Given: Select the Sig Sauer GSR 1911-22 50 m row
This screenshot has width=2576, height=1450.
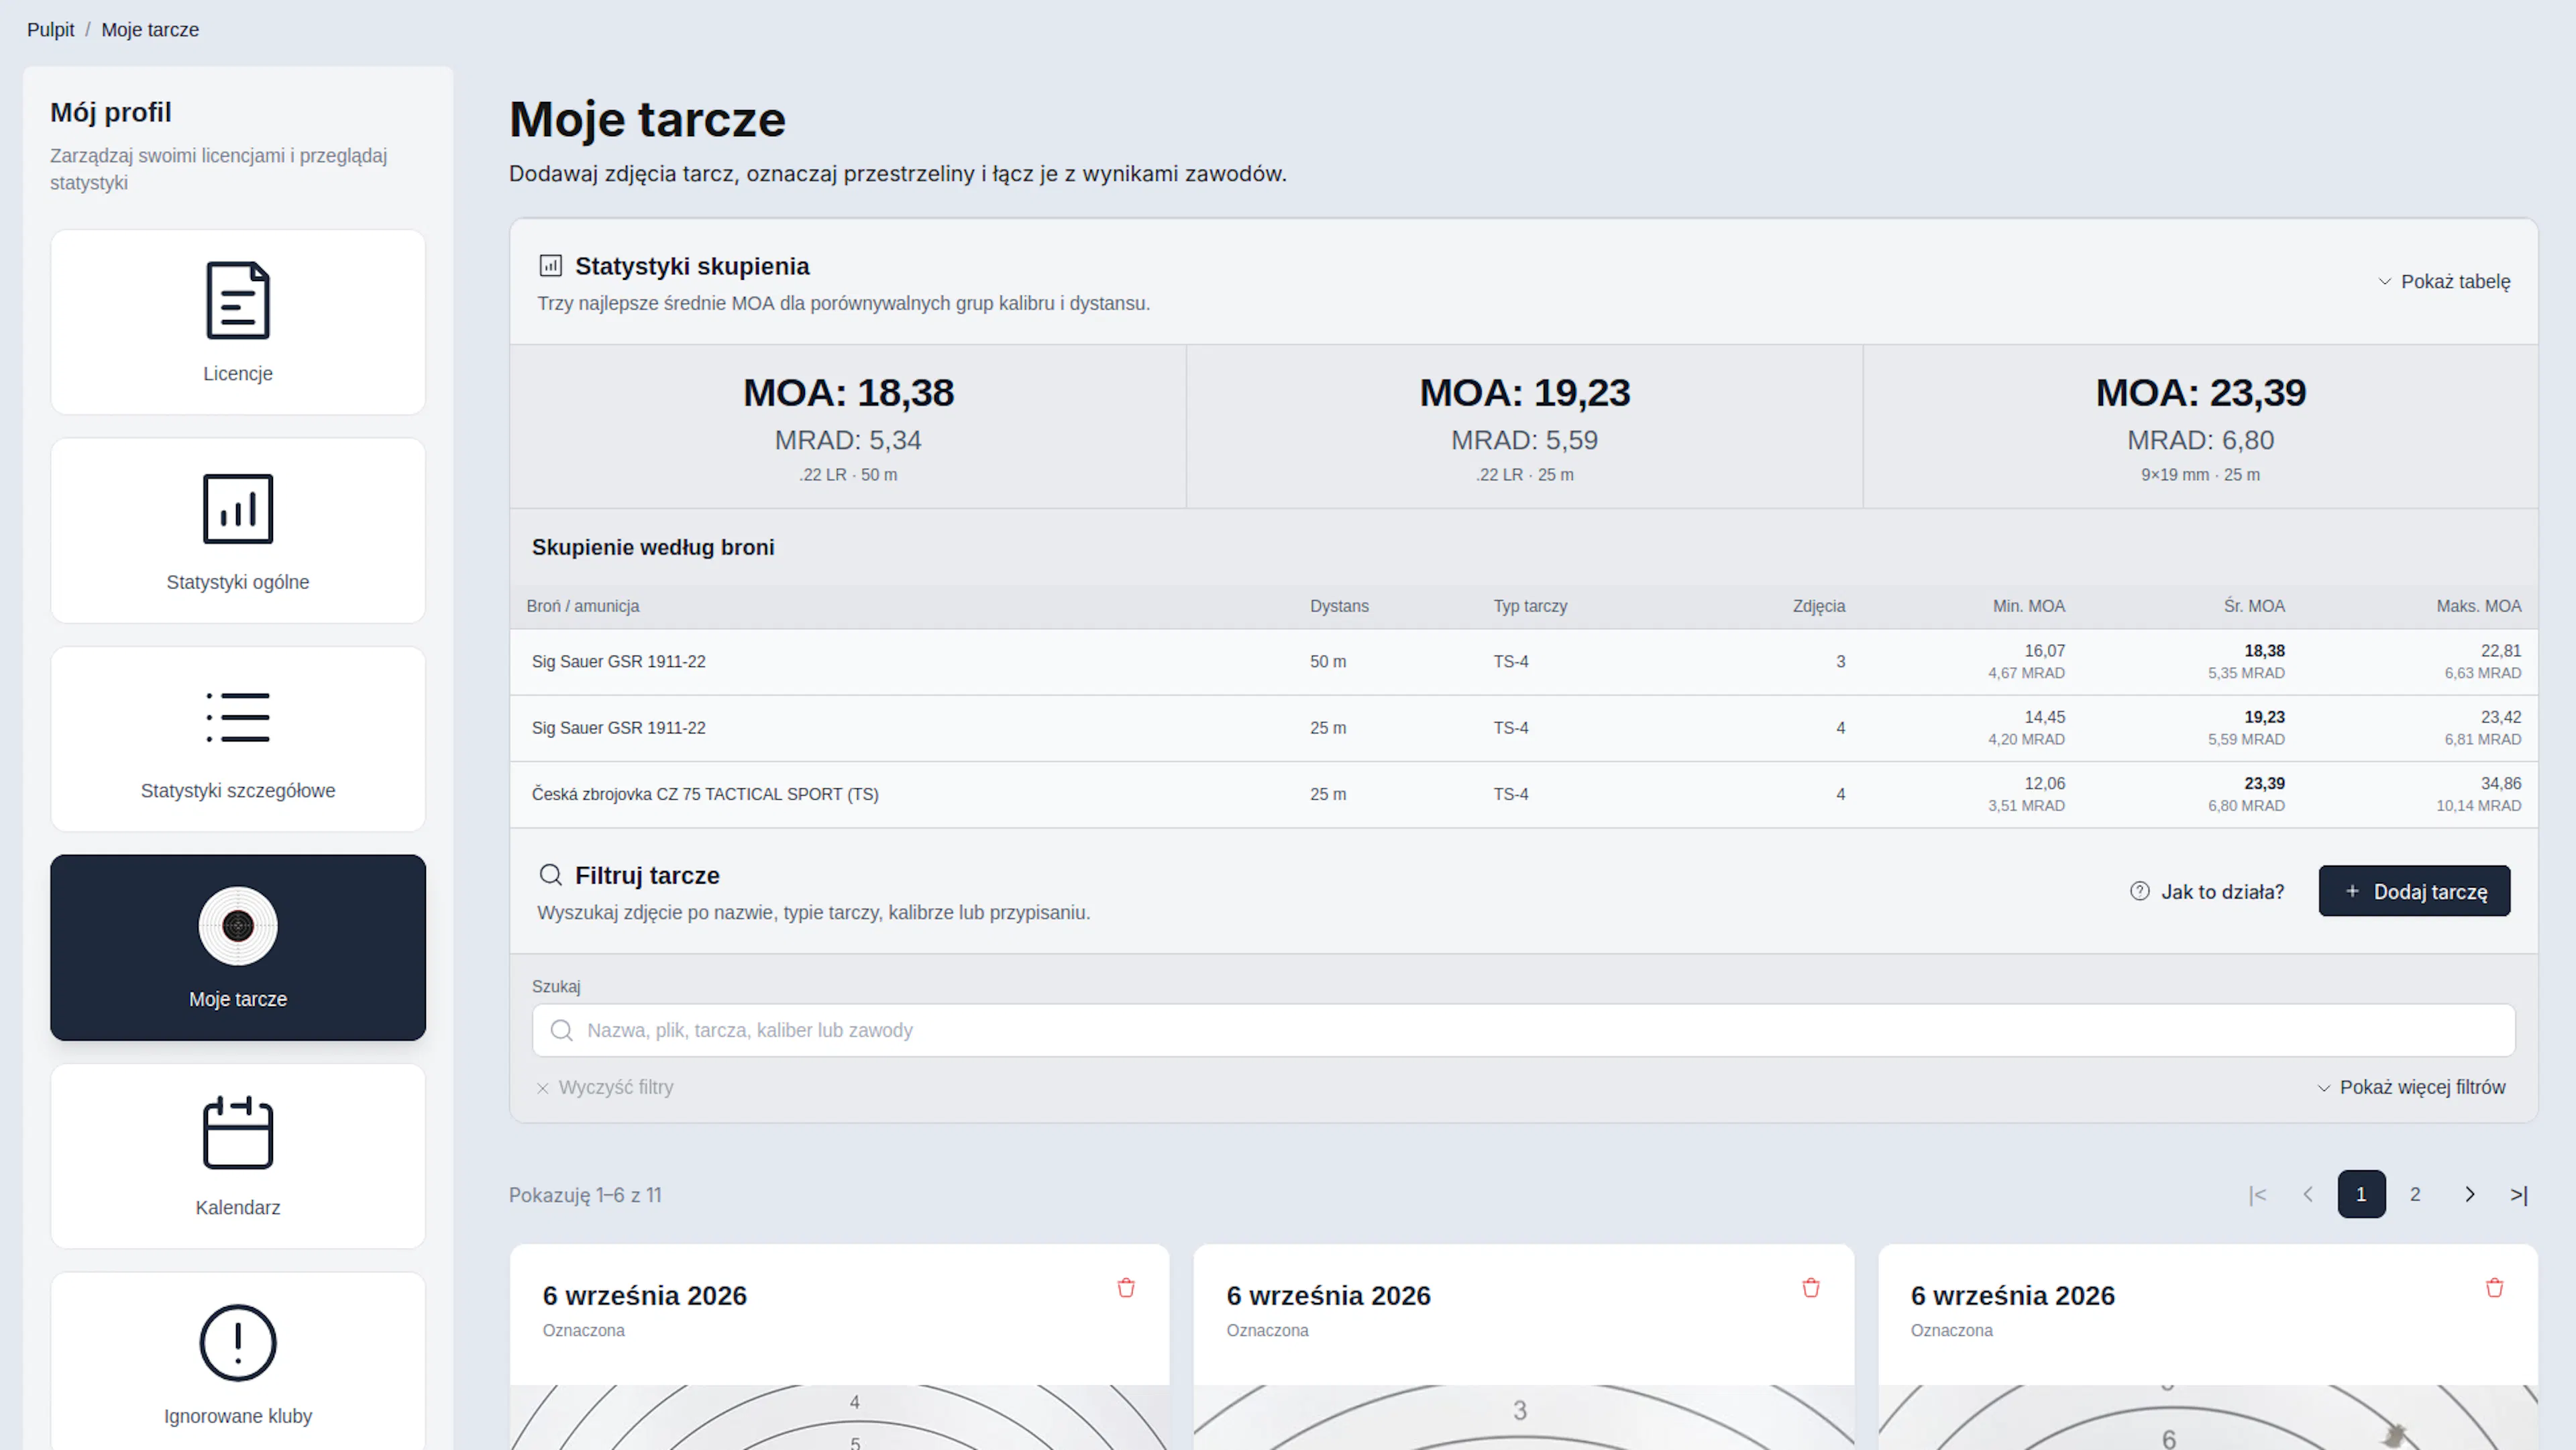Looking at the screenshot, I should click(1523, 662).
